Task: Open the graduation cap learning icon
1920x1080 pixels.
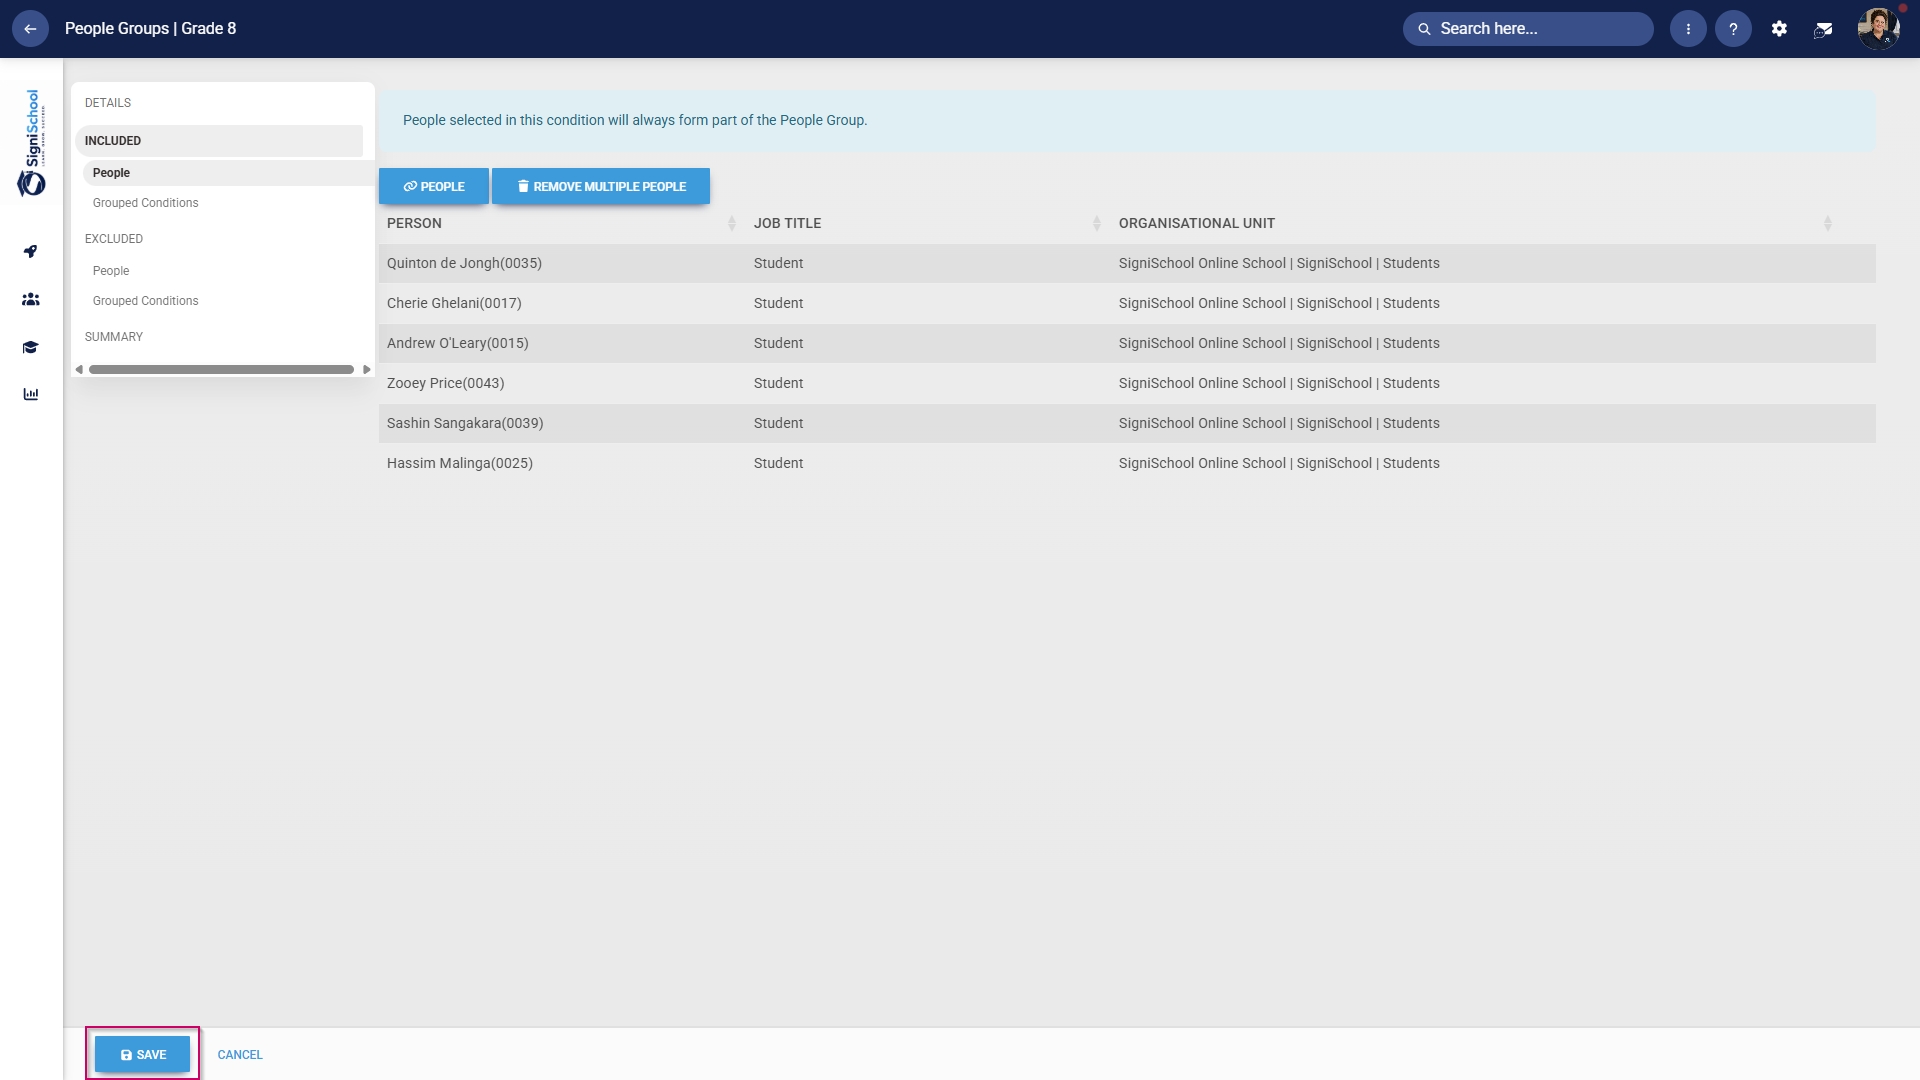Action: tap(31, 347)
